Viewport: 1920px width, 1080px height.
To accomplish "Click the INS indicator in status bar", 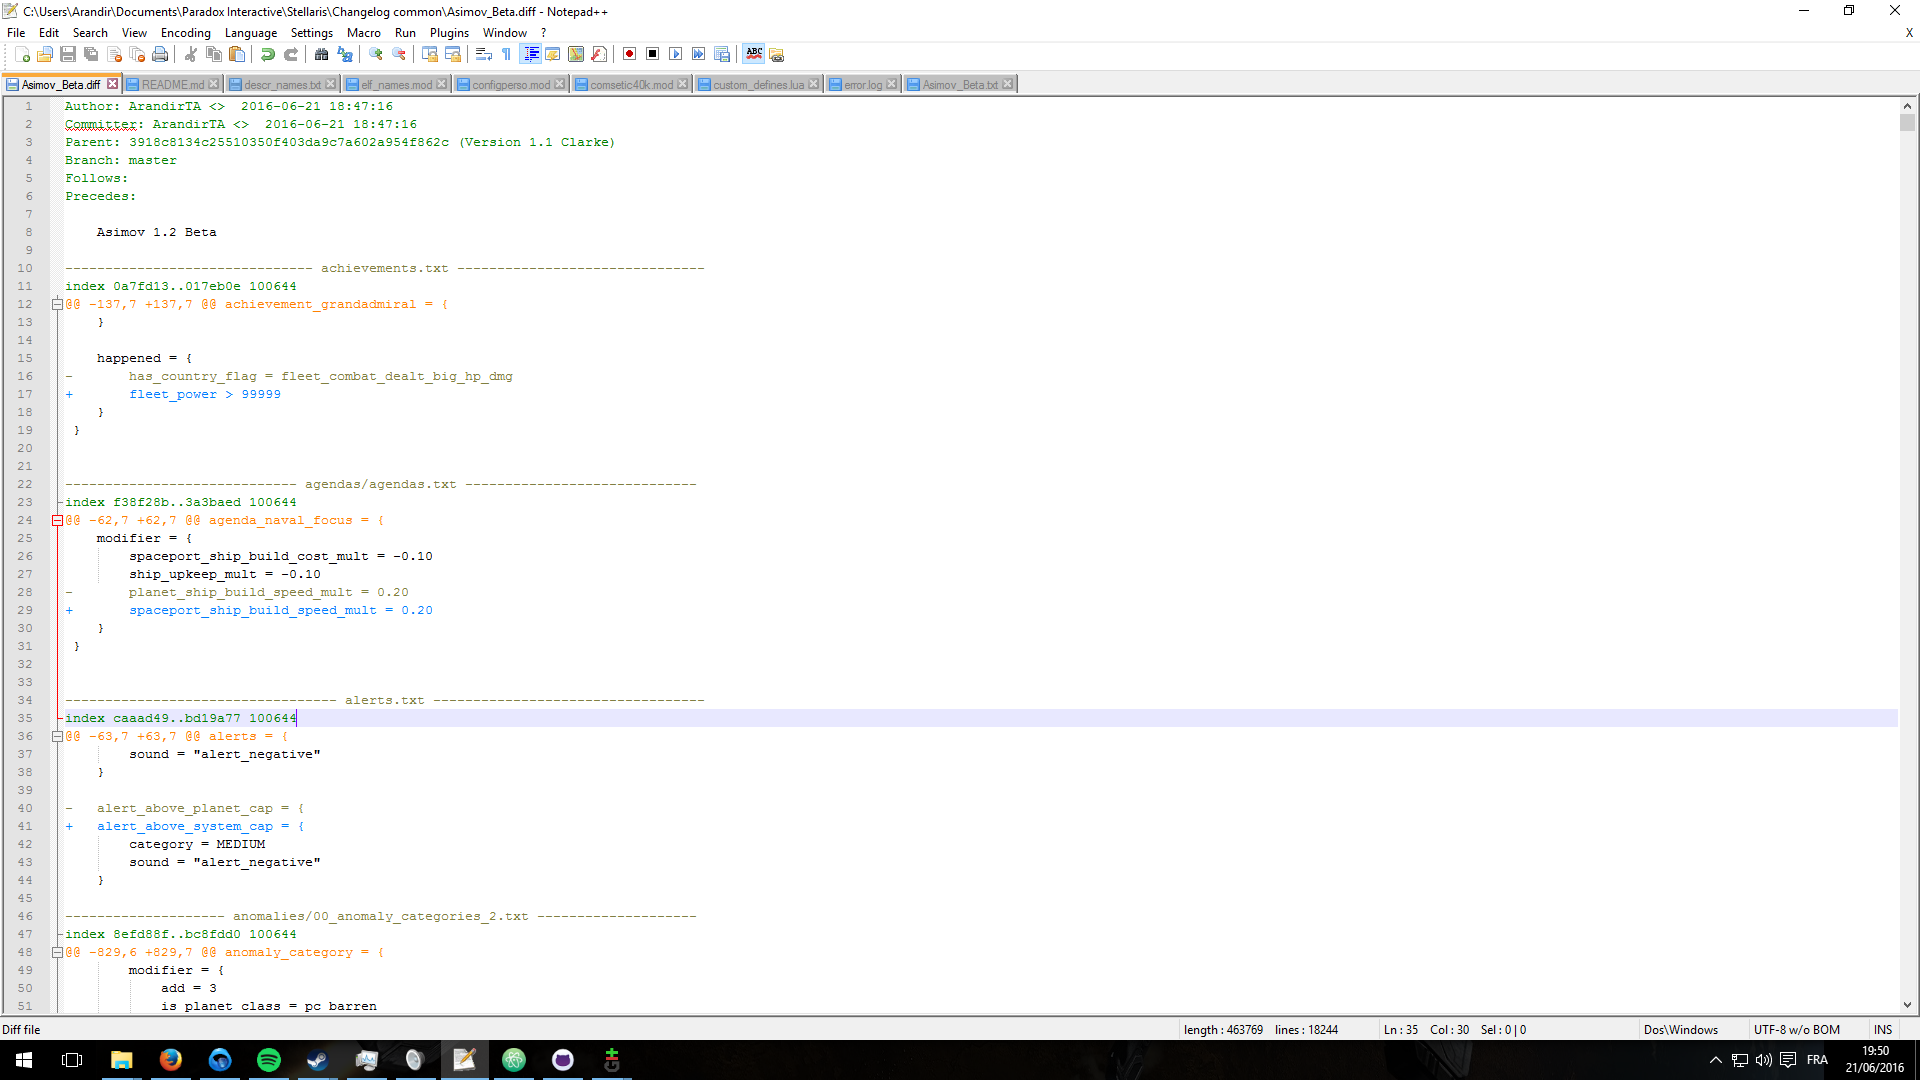I will point(1883,1030).
